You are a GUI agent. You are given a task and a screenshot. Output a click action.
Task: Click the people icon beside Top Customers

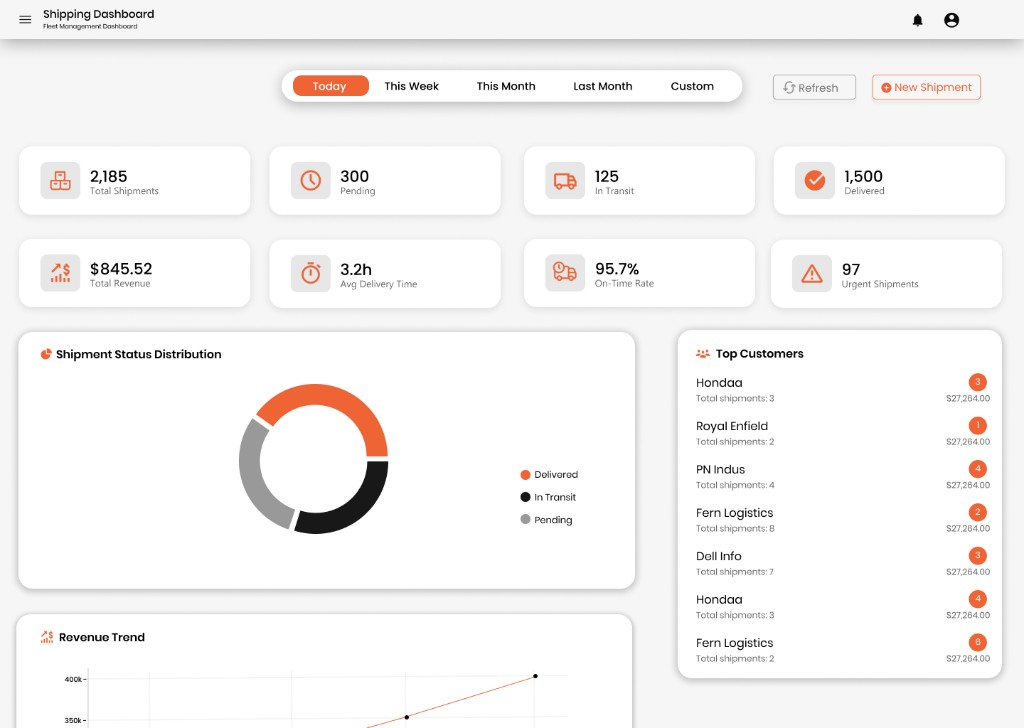point(703,353)
